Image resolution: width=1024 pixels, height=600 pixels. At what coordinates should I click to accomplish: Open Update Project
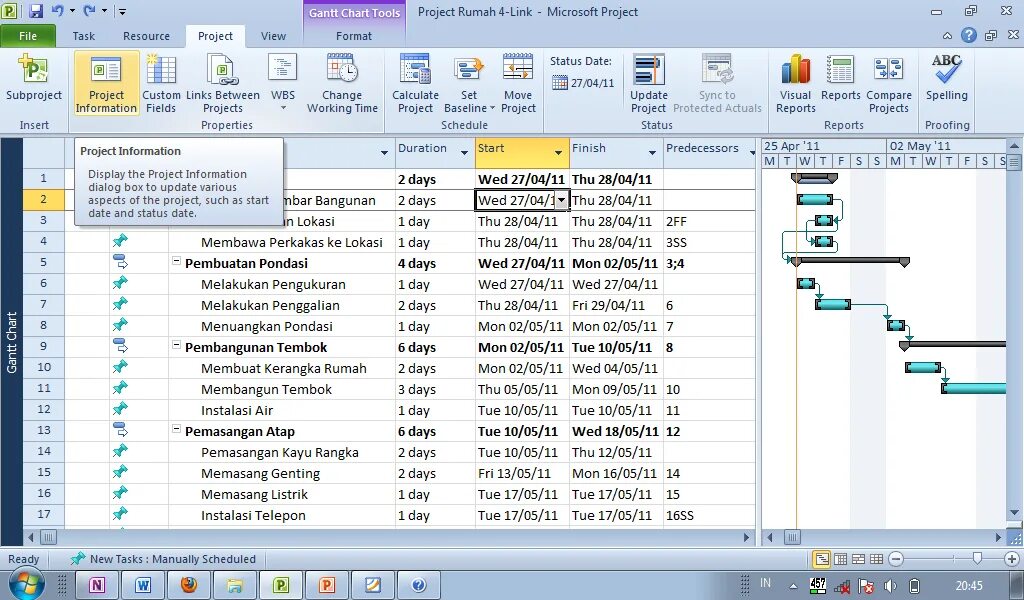pyautogui.click(x=648, y=83)
